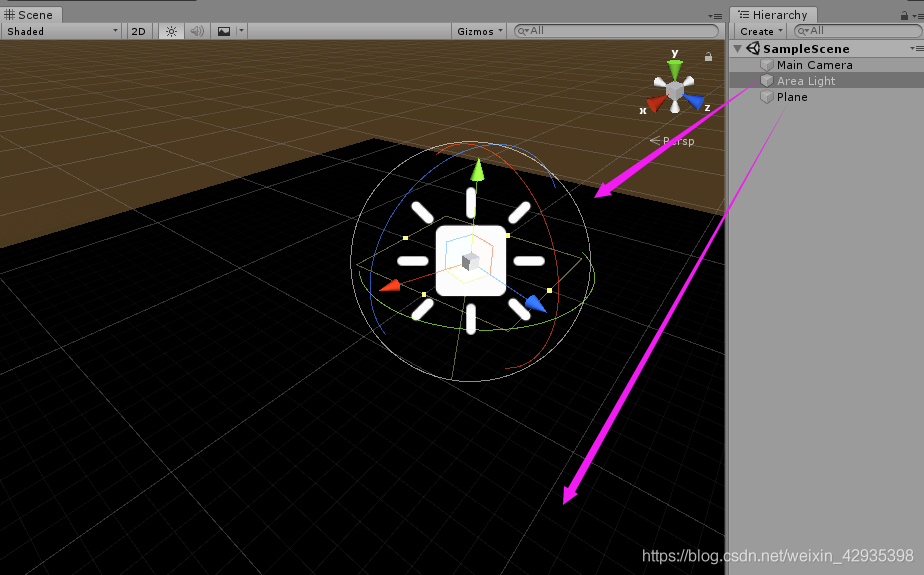Screen dimensions: 924x575
Task: Open the Gizmos dropdown menu
Action: 480,31
